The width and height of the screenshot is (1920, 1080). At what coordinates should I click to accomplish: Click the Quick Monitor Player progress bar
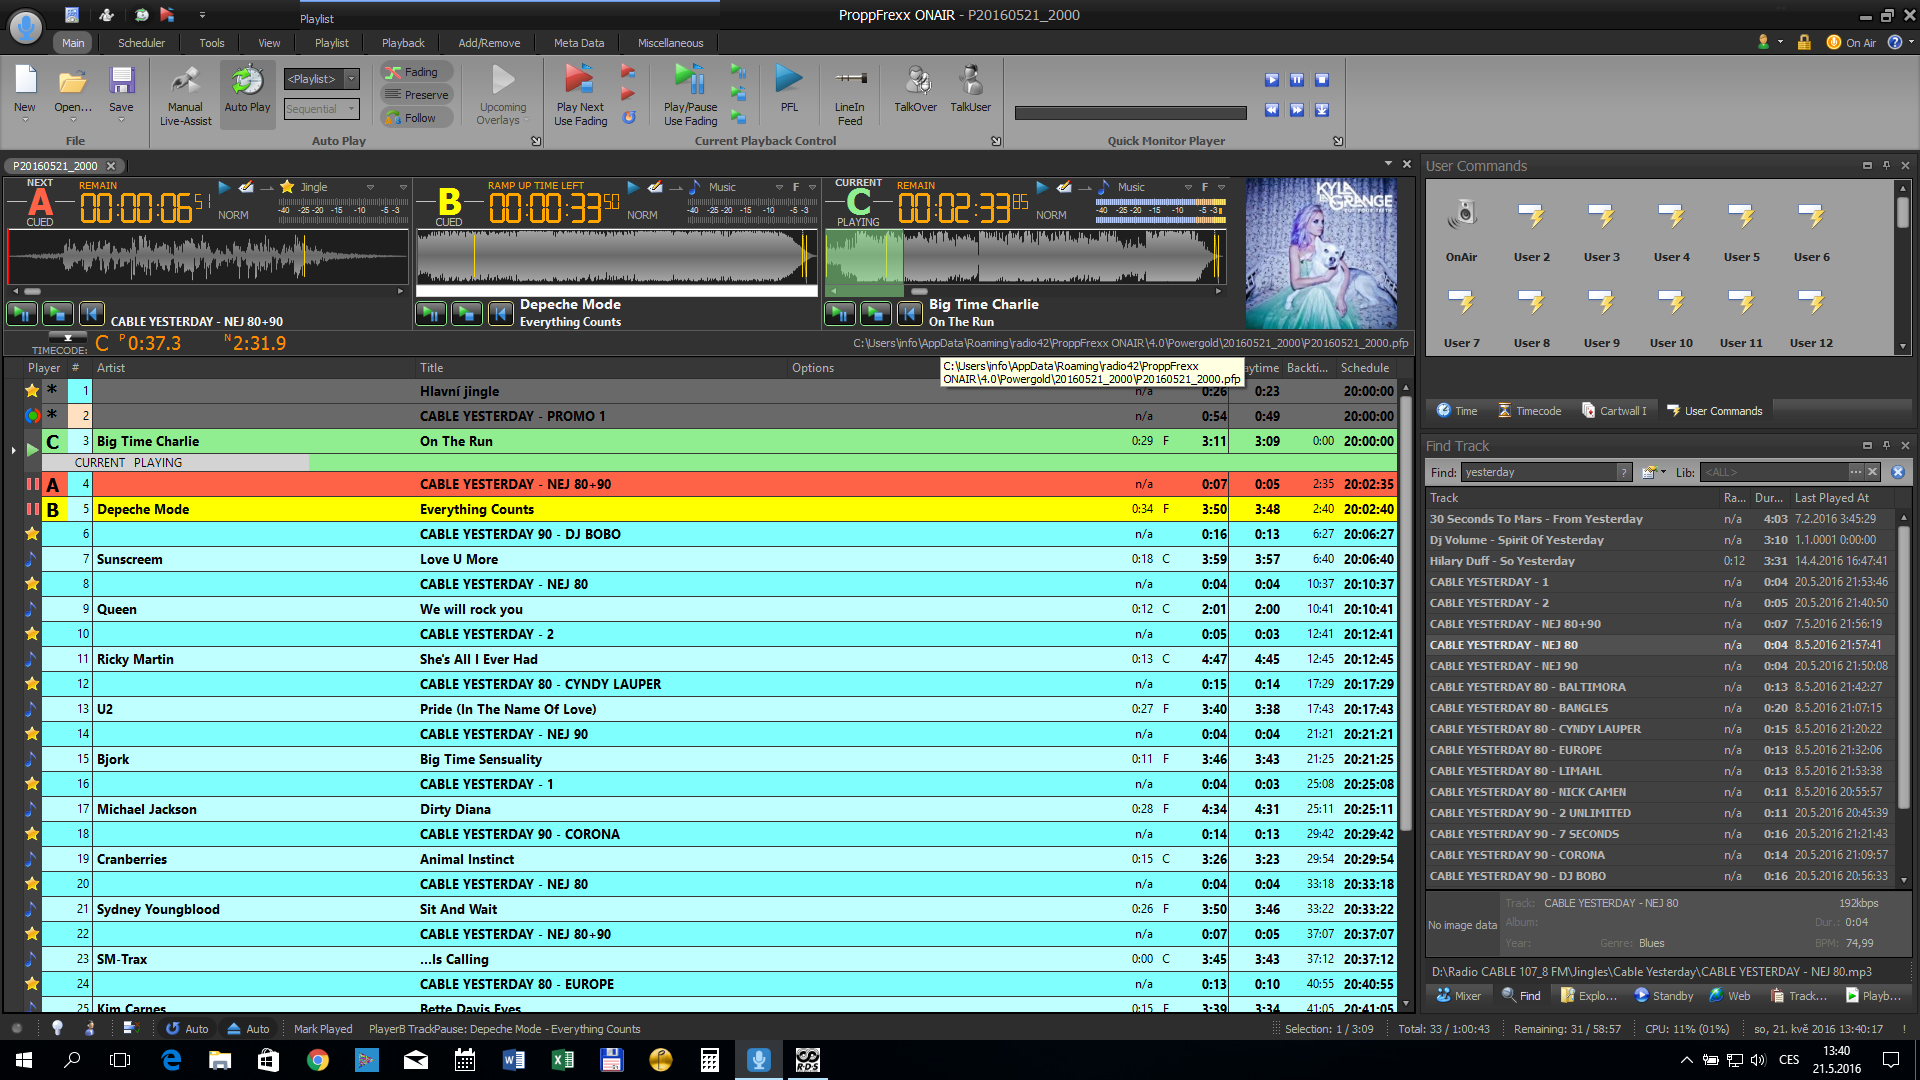[1131, 113]
